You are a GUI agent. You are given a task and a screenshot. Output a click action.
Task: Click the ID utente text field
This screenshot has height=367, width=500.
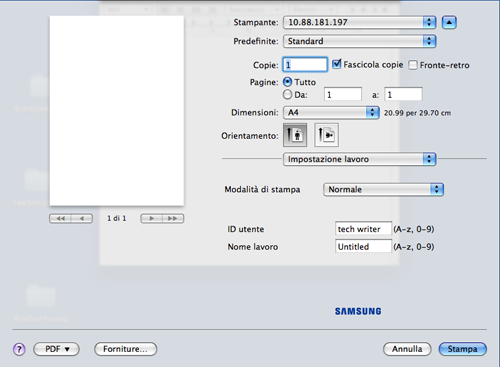click(x=363, y=229)
